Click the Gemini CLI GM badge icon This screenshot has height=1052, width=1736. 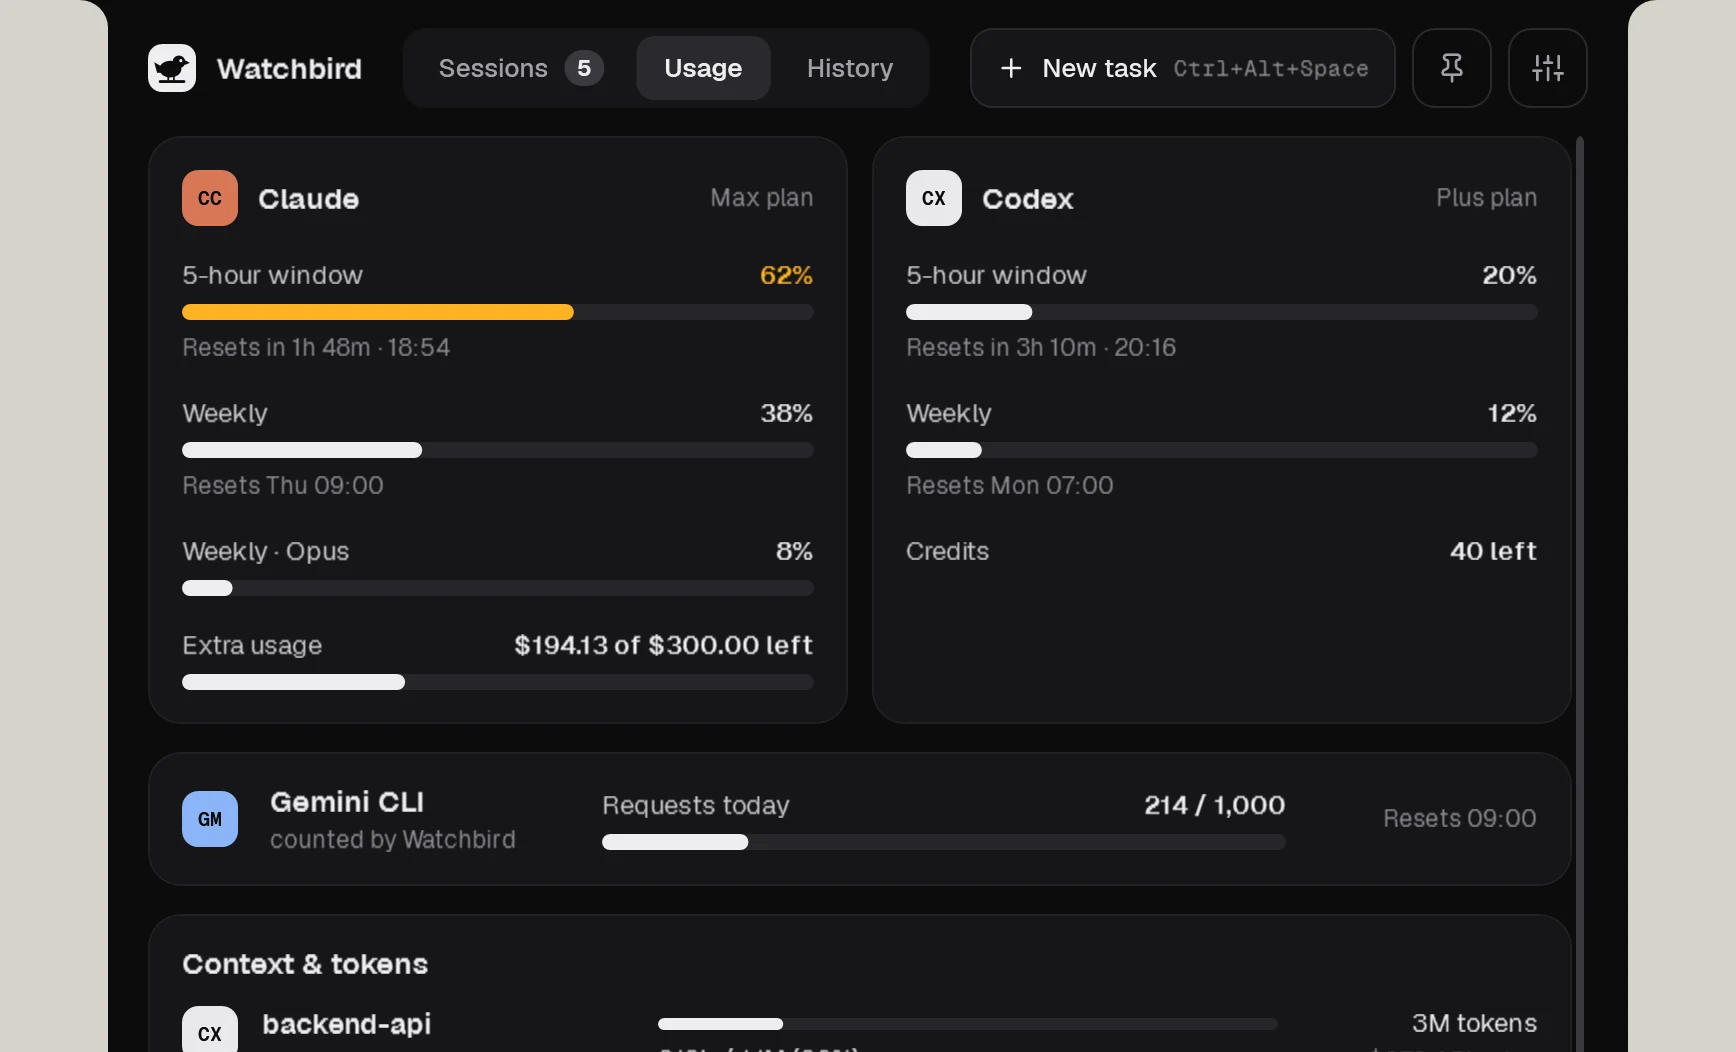coord(210,819)
